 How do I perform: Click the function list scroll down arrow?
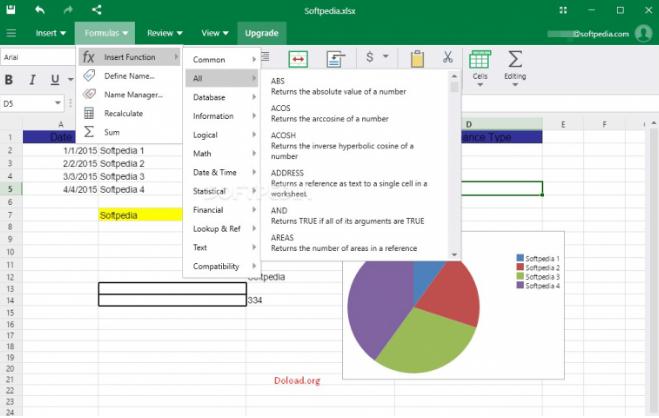(454, 255)
